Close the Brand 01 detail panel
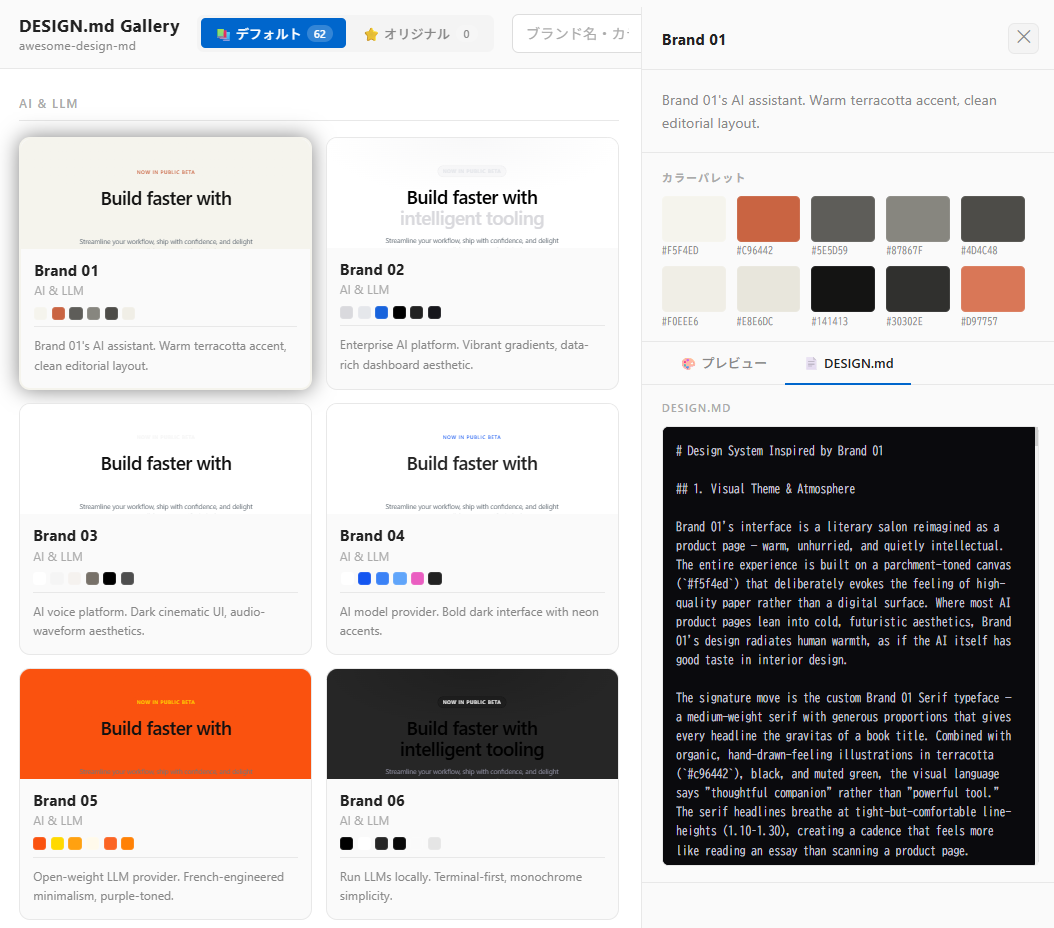This screenshot has height=928, width=1054. [x=1023, y=38]
